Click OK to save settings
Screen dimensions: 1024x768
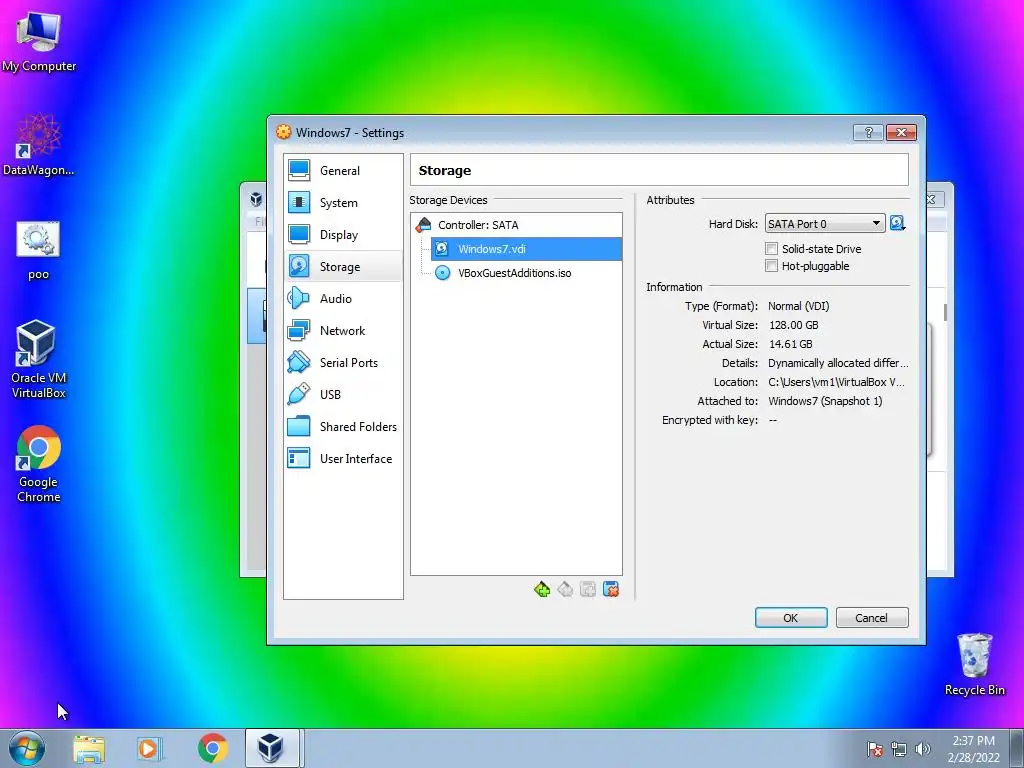(x=791, y=618)
